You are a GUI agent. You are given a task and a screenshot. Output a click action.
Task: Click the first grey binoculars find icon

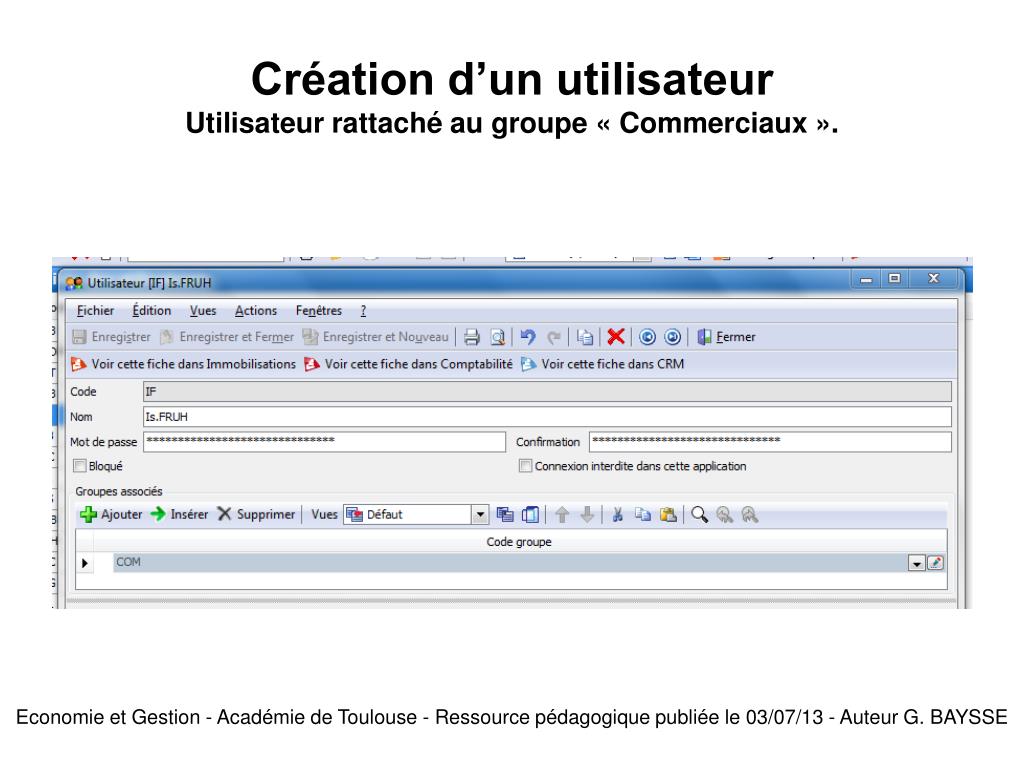pyautogui.click(x=725, y=515)
